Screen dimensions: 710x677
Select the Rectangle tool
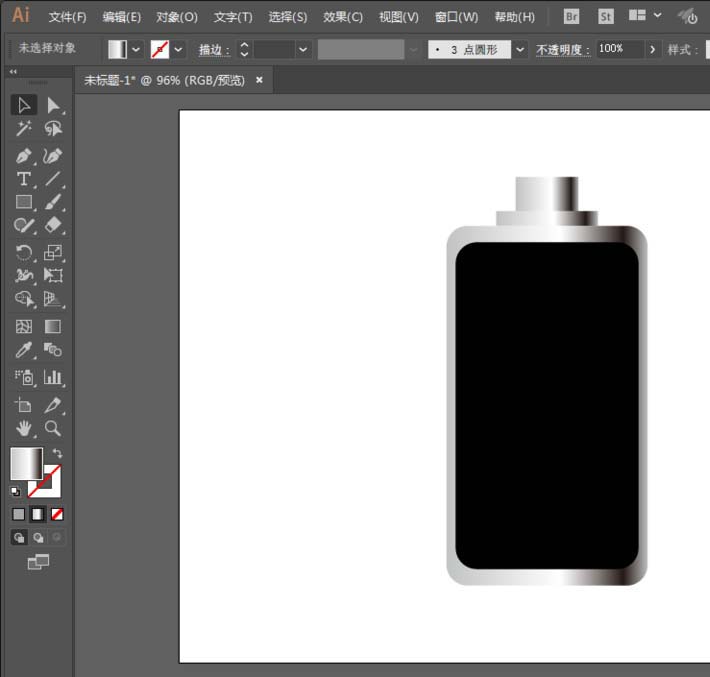(24, 203)
